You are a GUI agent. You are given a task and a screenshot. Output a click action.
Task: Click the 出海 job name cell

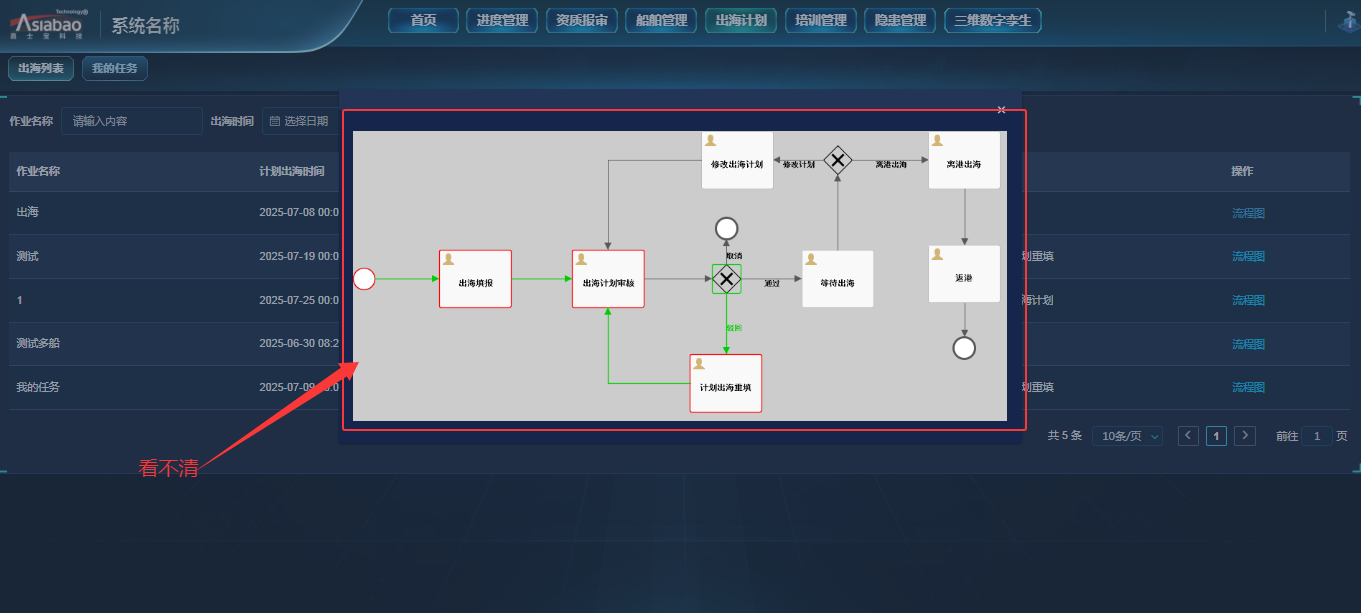[28, 212]
